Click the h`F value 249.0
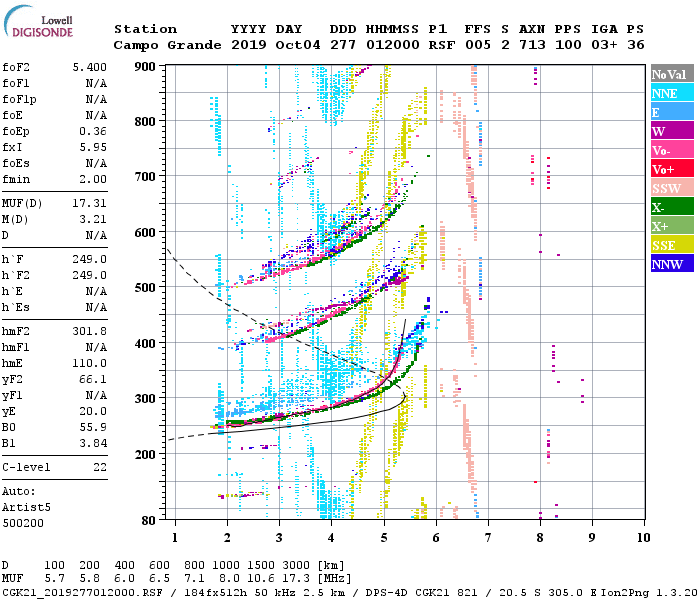The height and width of the screenshot is (600, 700). coord(90,259)
